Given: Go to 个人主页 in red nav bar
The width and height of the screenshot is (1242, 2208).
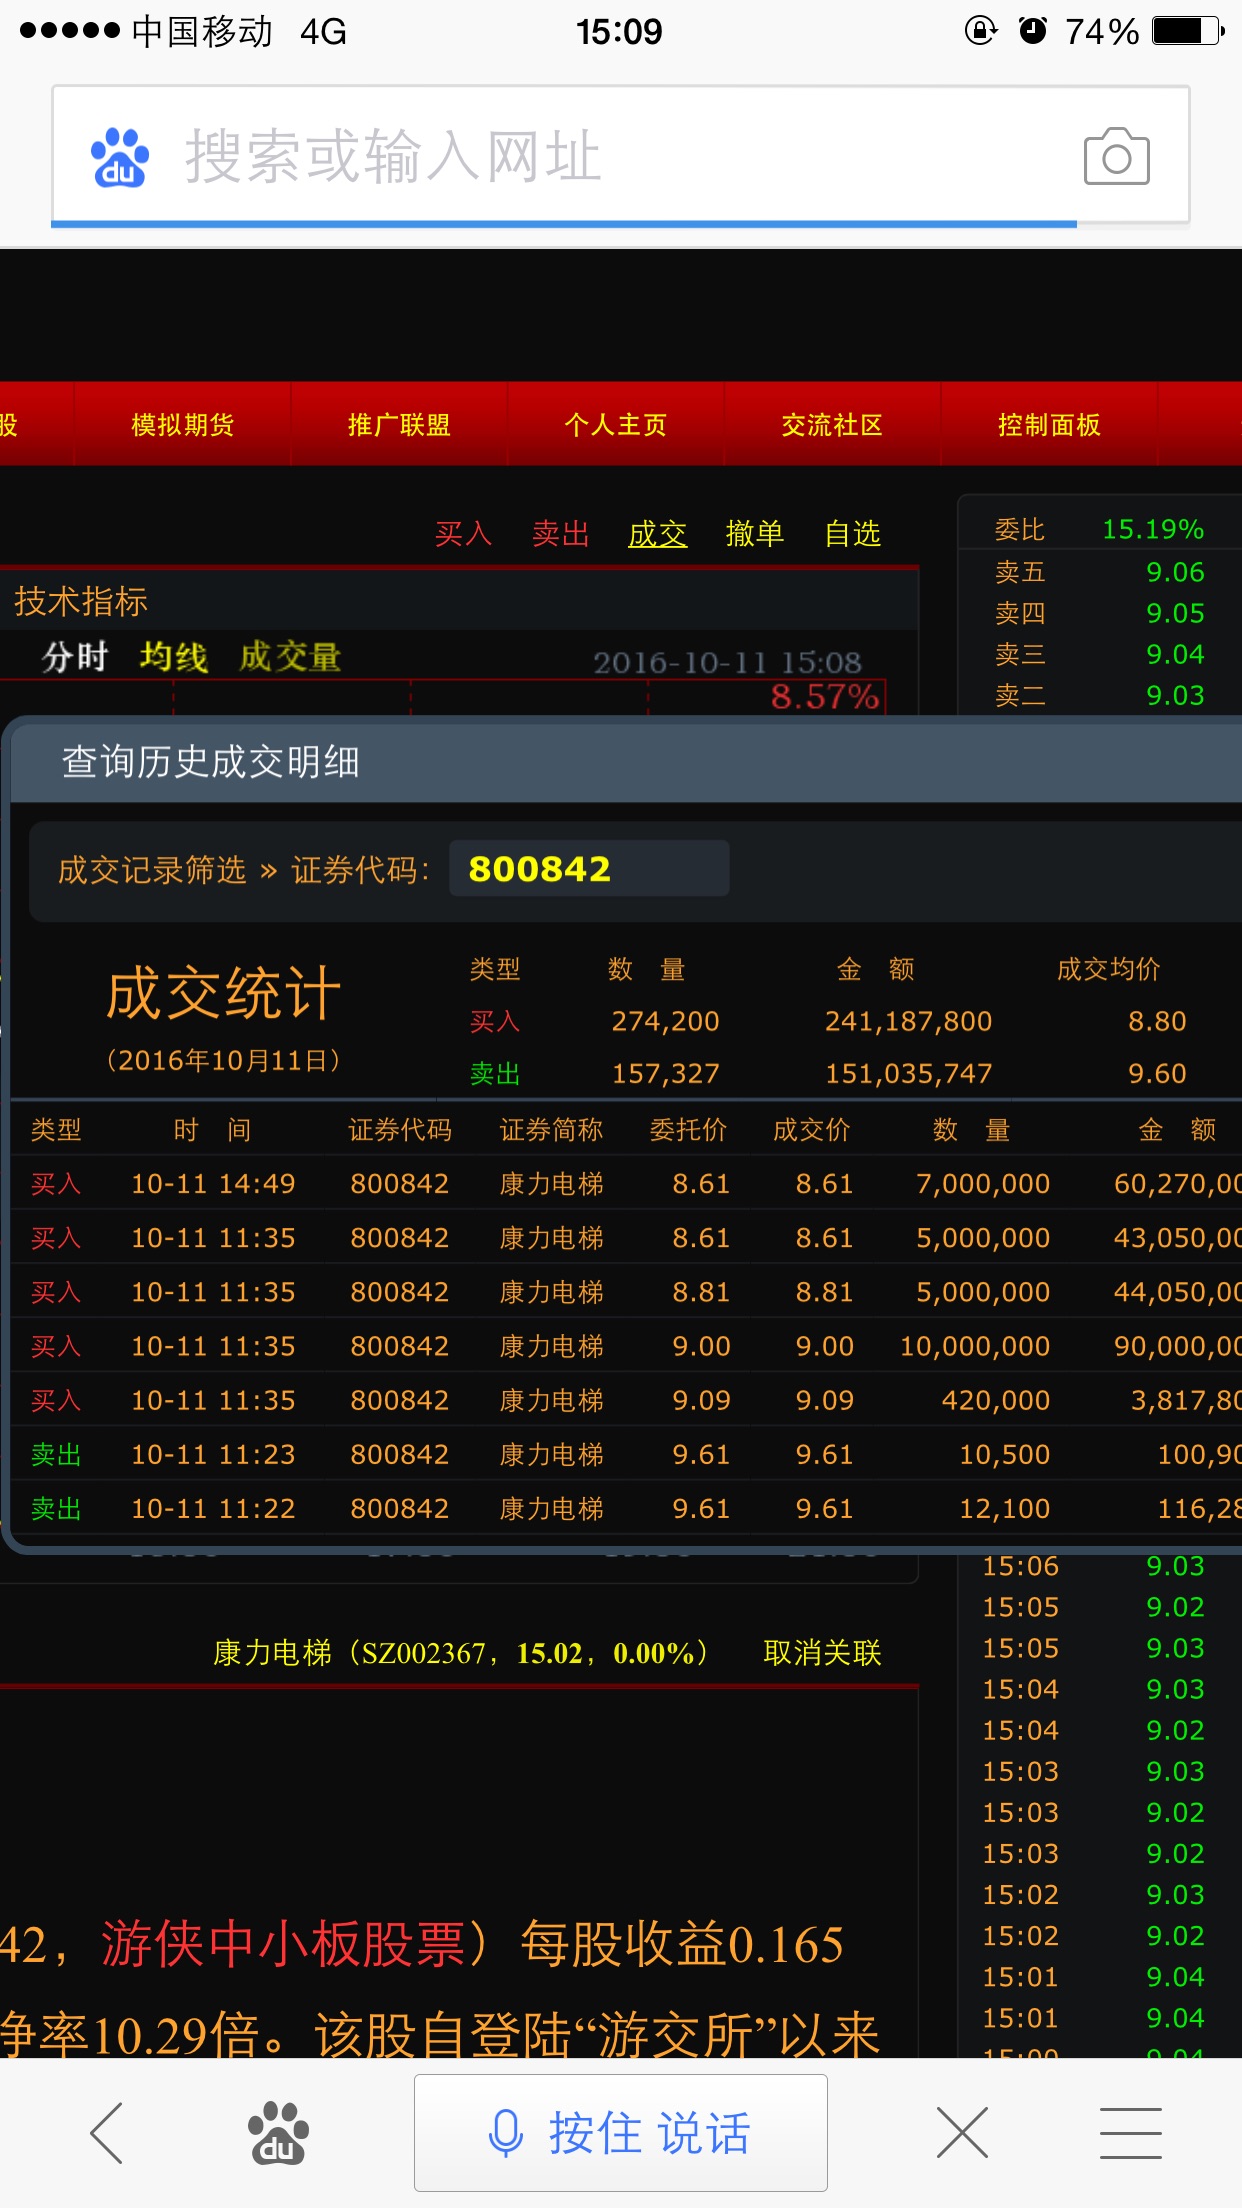Looking at the screenshot, I should [x=615, y=425].
